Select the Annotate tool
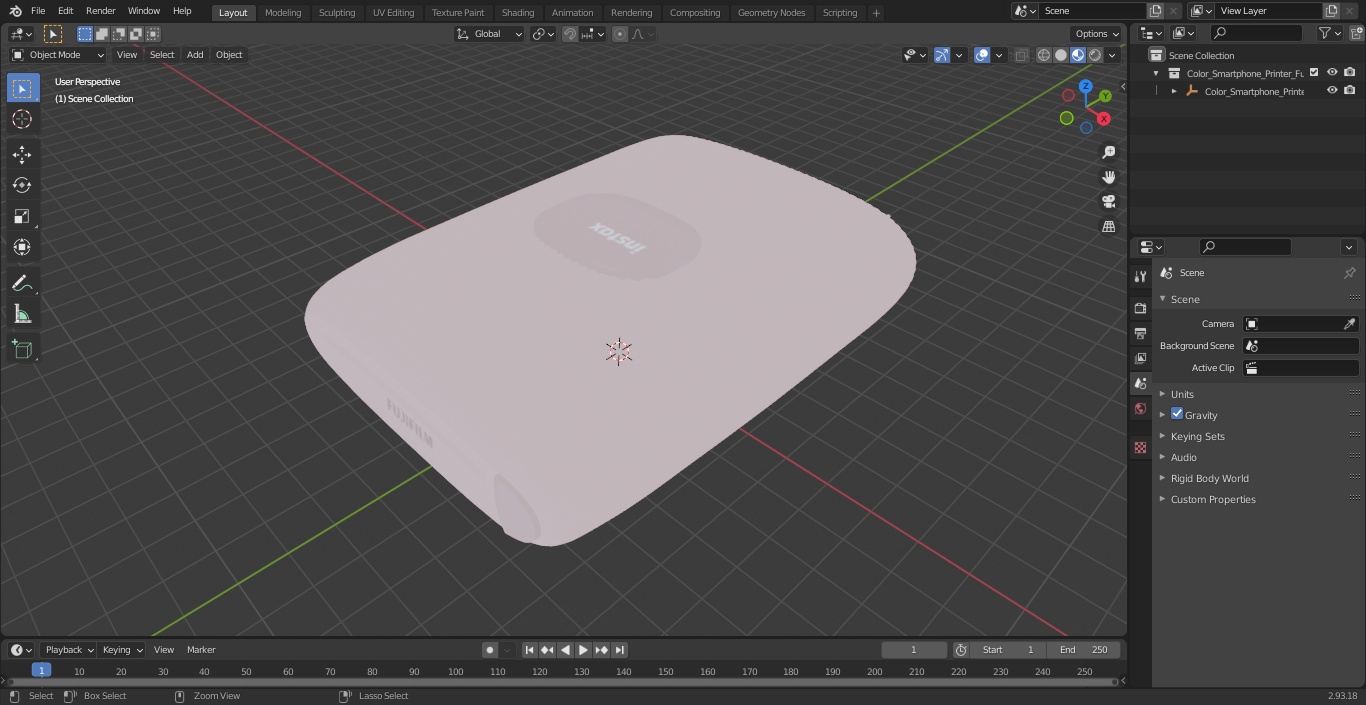 point(22,284)
